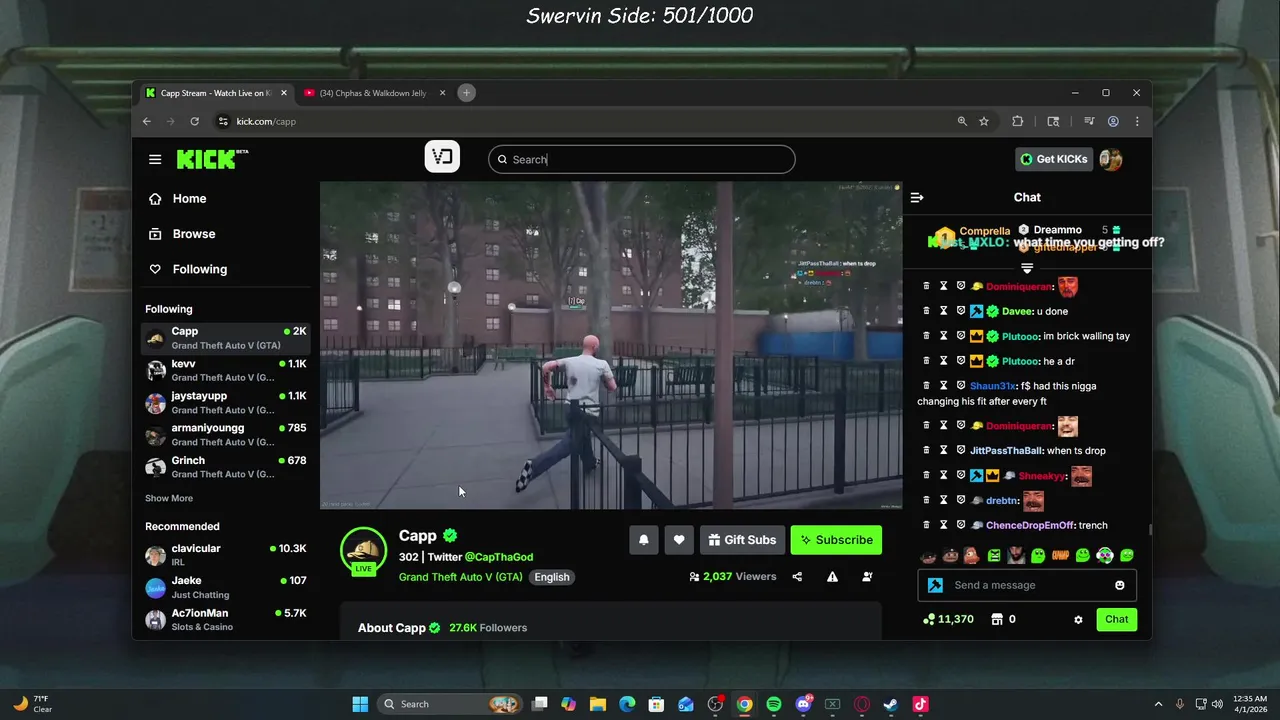1280x720 pixels.
Task: Open the clips icon next to search
Action: point(442,157)
